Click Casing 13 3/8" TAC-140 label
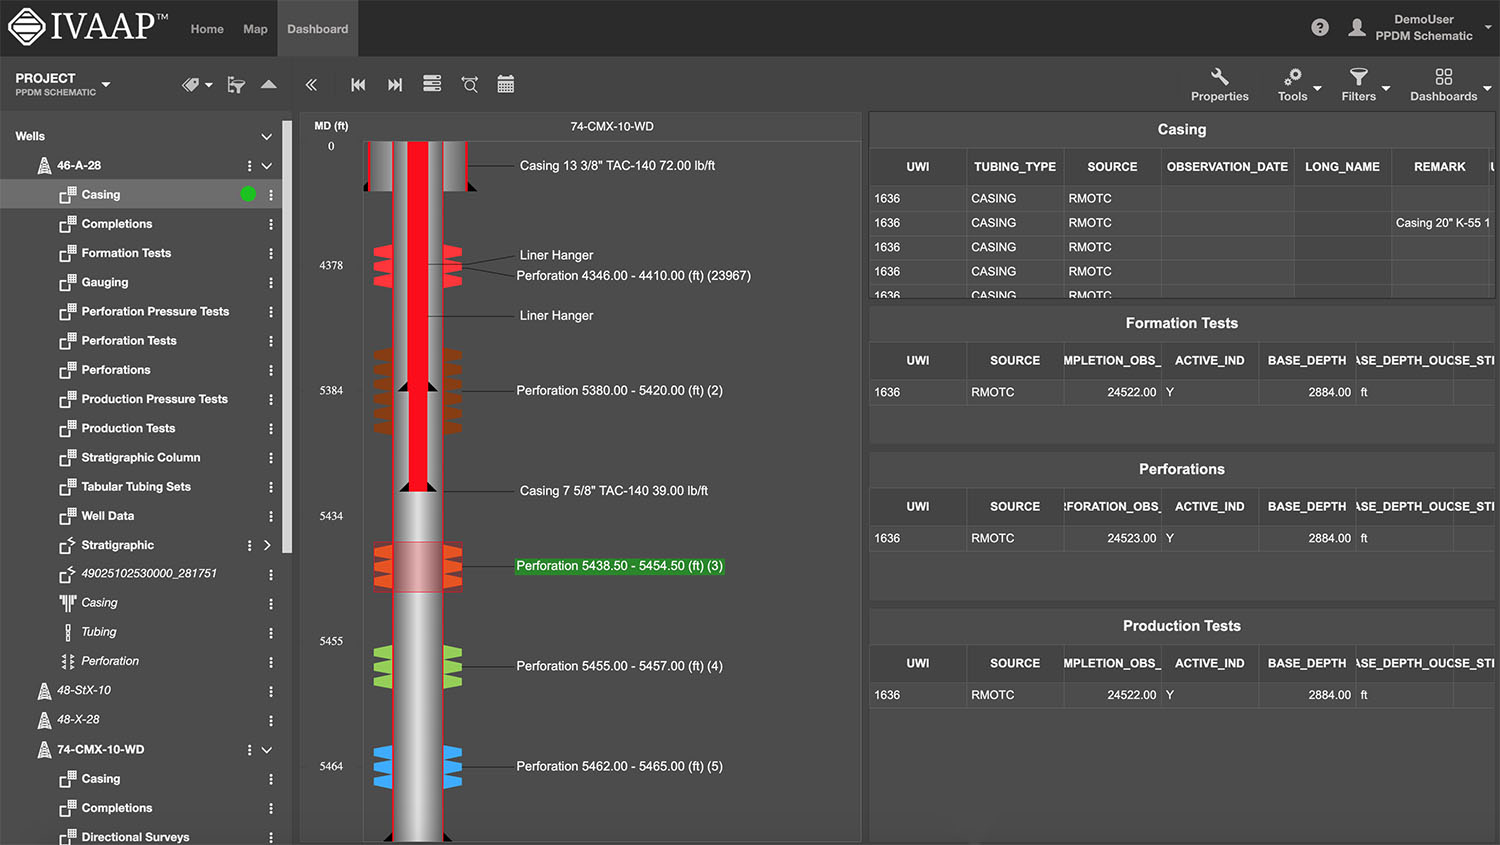Image resolution: width=1500 pixels, height=845 pixels. (x=617, y=166)
